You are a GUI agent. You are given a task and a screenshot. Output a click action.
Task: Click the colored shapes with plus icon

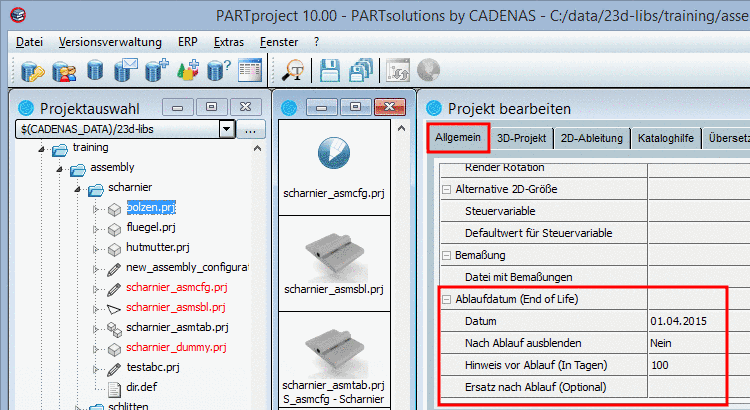(x=188, y=70)
